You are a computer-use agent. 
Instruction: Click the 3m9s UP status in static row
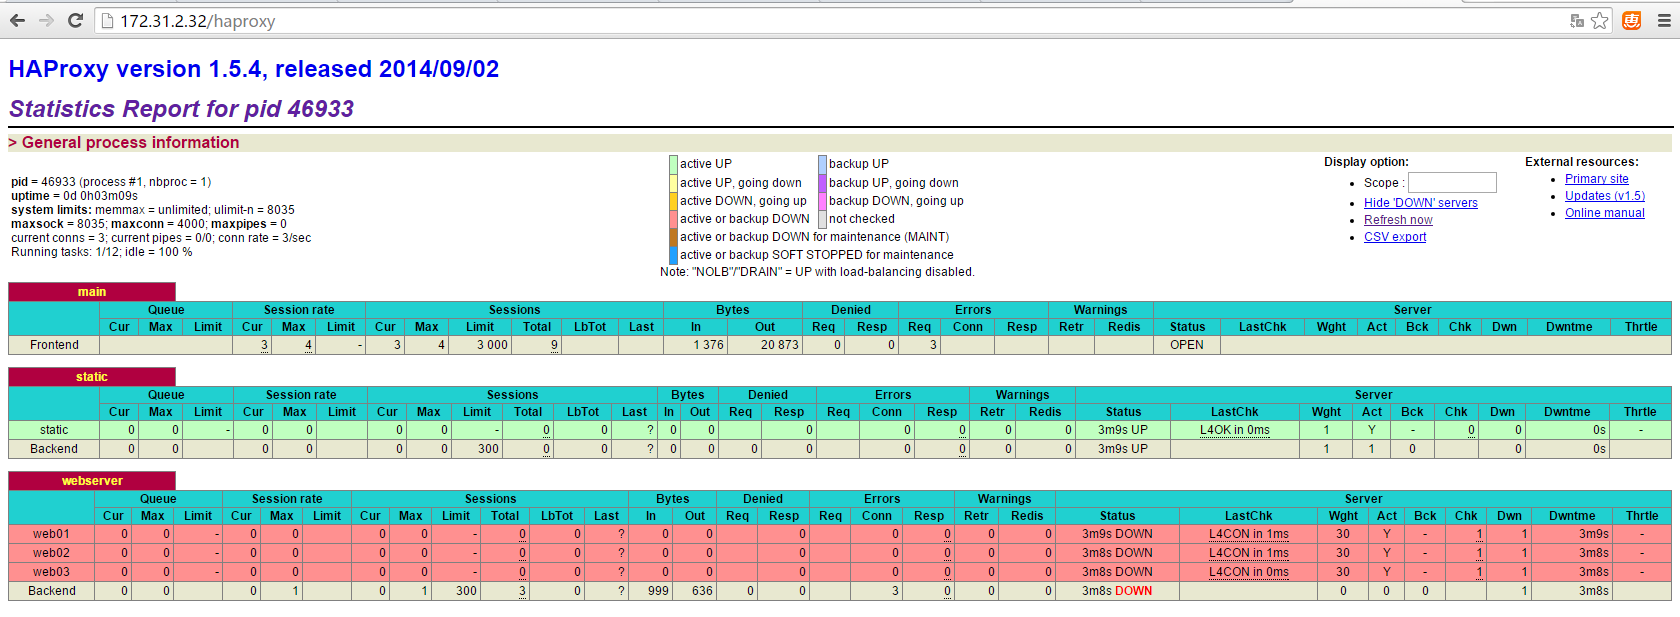[x=1123, y=430]
